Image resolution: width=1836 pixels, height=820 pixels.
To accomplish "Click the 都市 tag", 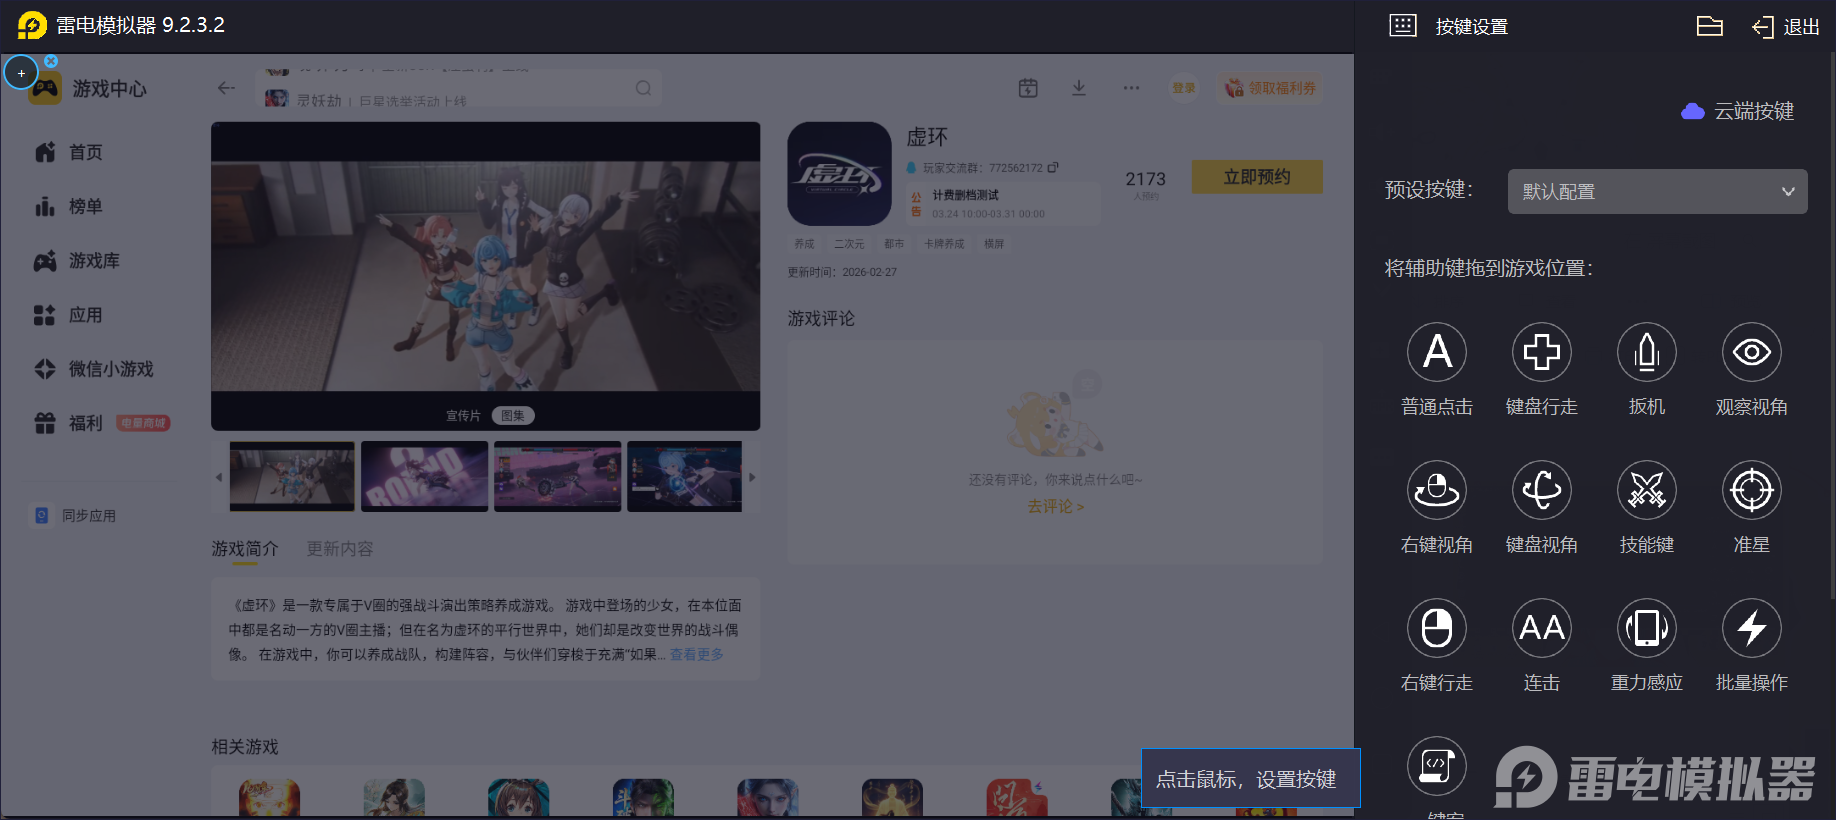I will coord(894,244).
